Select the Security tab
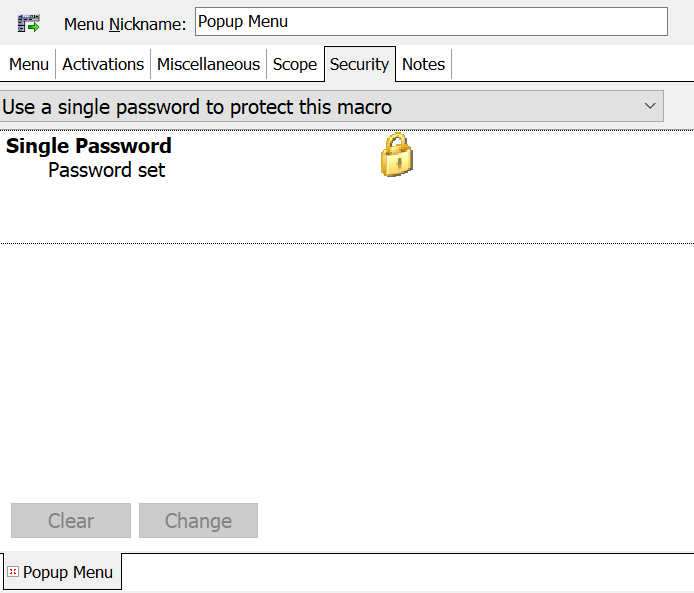Image resolution: width=694 pixels, height=593 pixels. (x=359, y=64)
